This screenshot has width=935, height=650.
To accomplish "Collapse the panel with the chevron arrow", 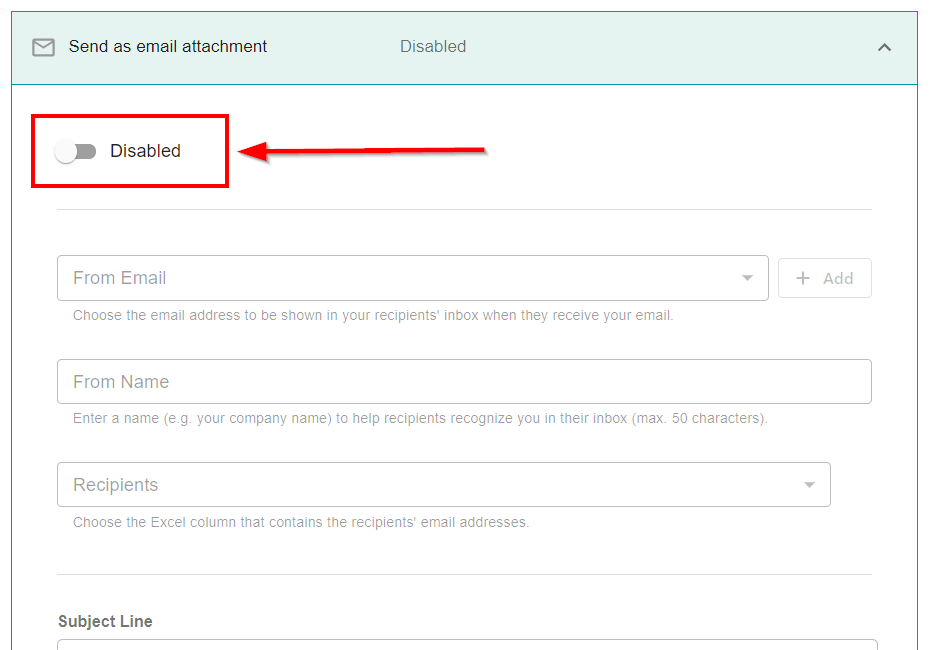I will coord(884,47).
